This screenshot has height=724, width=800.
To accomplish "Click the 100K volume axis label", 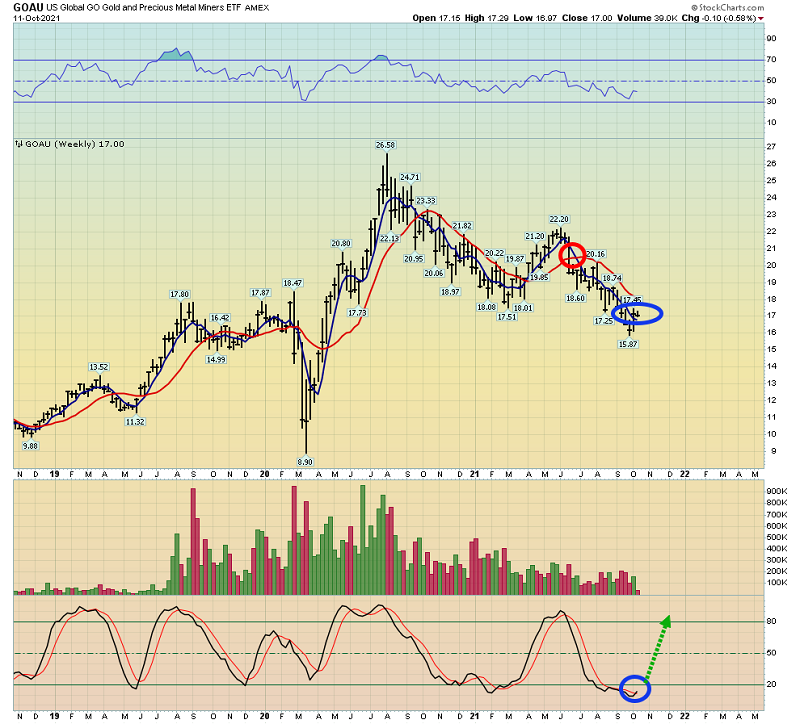I will 777,583.
